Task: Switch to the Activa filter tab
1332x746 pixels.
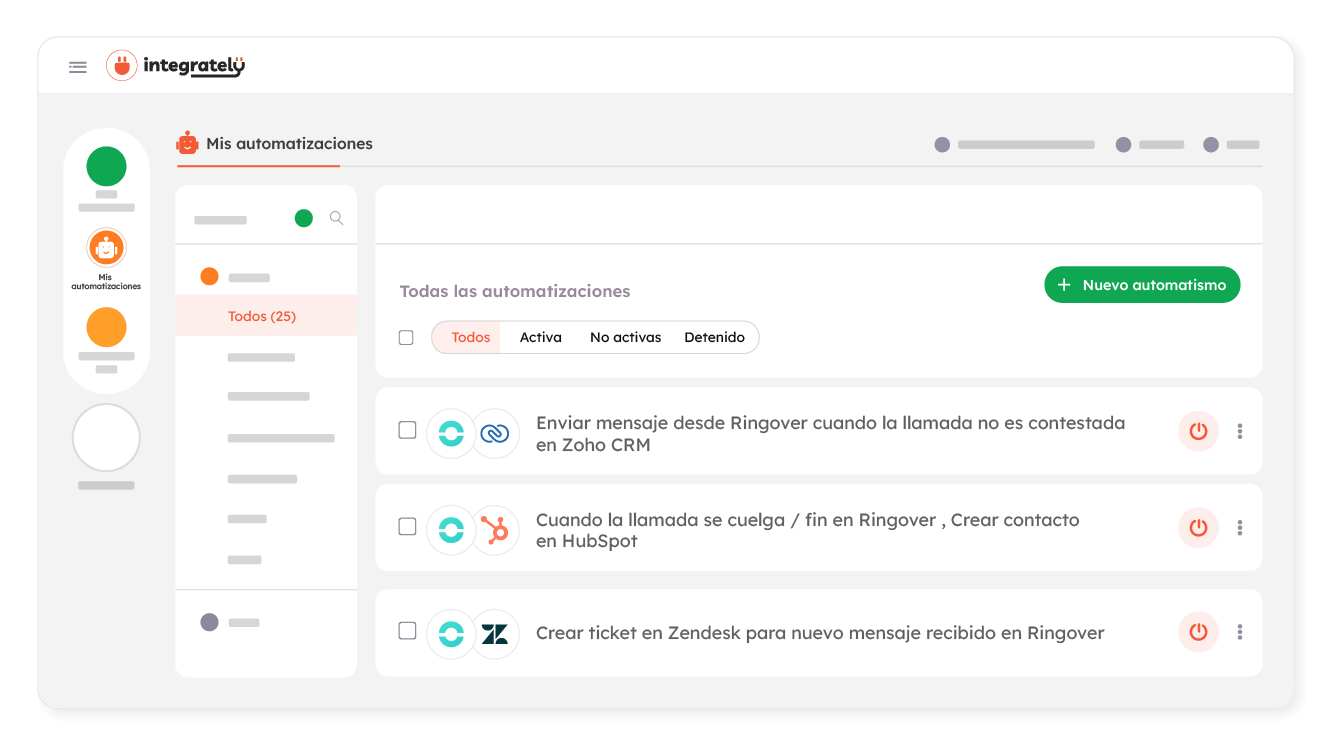Action: coord(540,337)
